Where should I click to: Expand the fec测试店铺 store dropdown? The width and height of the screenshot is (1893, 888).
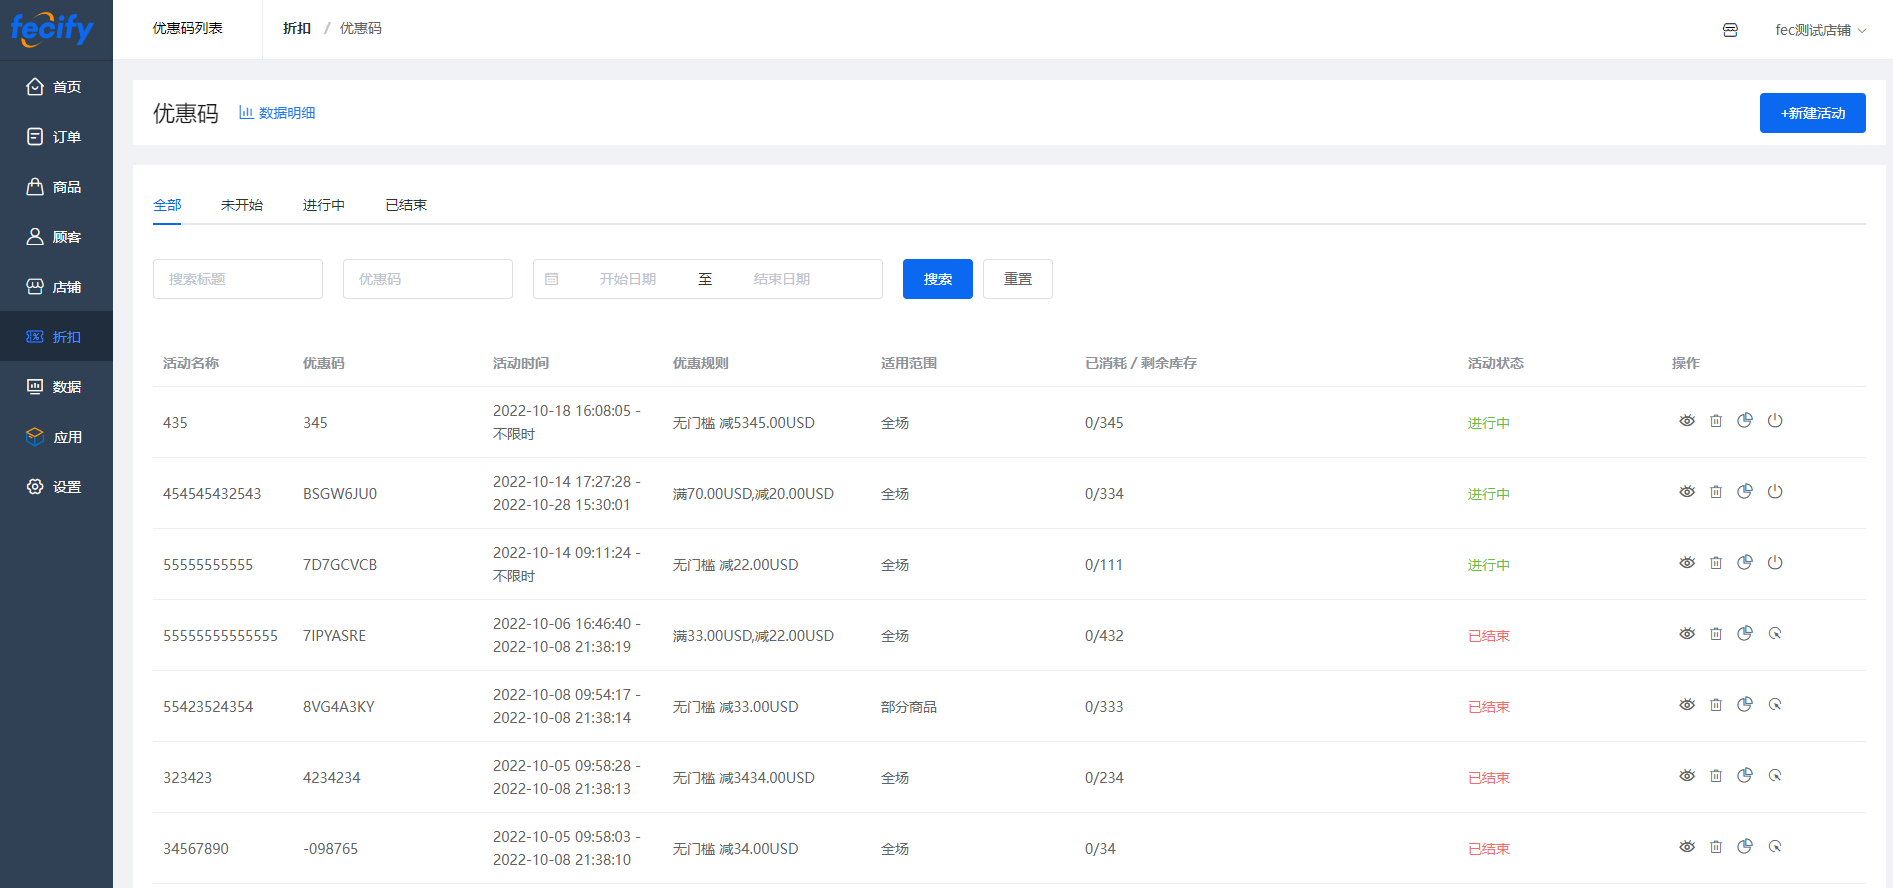coord(1820,30)
